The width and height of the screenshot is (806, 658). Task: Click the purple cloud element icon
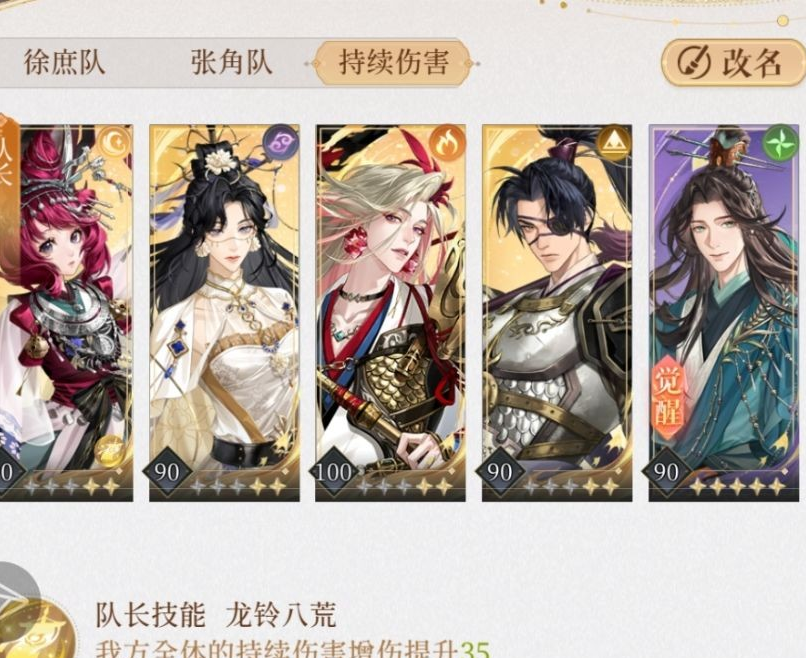click(x=278, y=141)
